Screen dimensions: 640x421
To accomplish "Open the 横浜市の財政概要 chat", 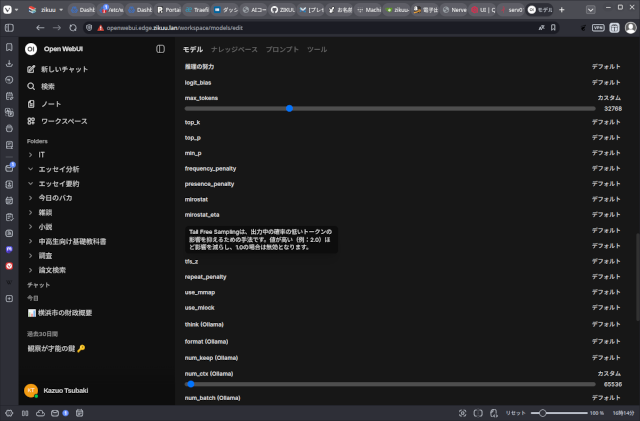I will pos(66,313).
